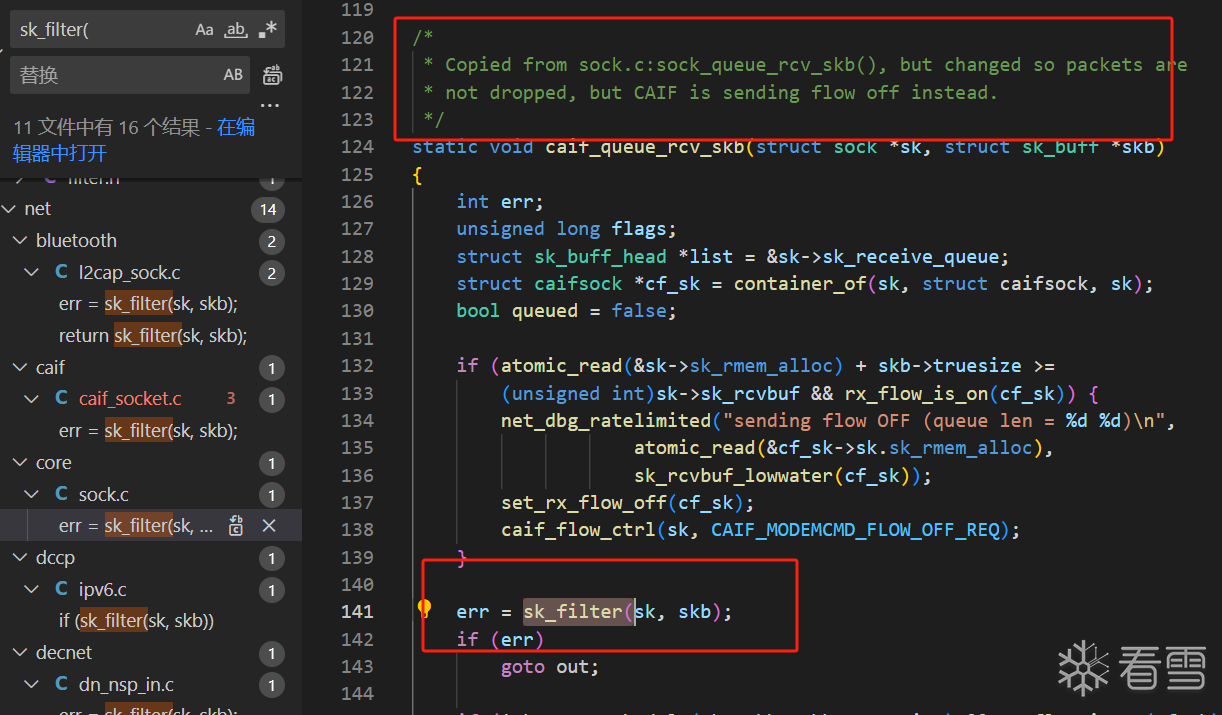Open the dn_nsp_in.c result file
1222x715 pixels.
click(x=126, y=685)
